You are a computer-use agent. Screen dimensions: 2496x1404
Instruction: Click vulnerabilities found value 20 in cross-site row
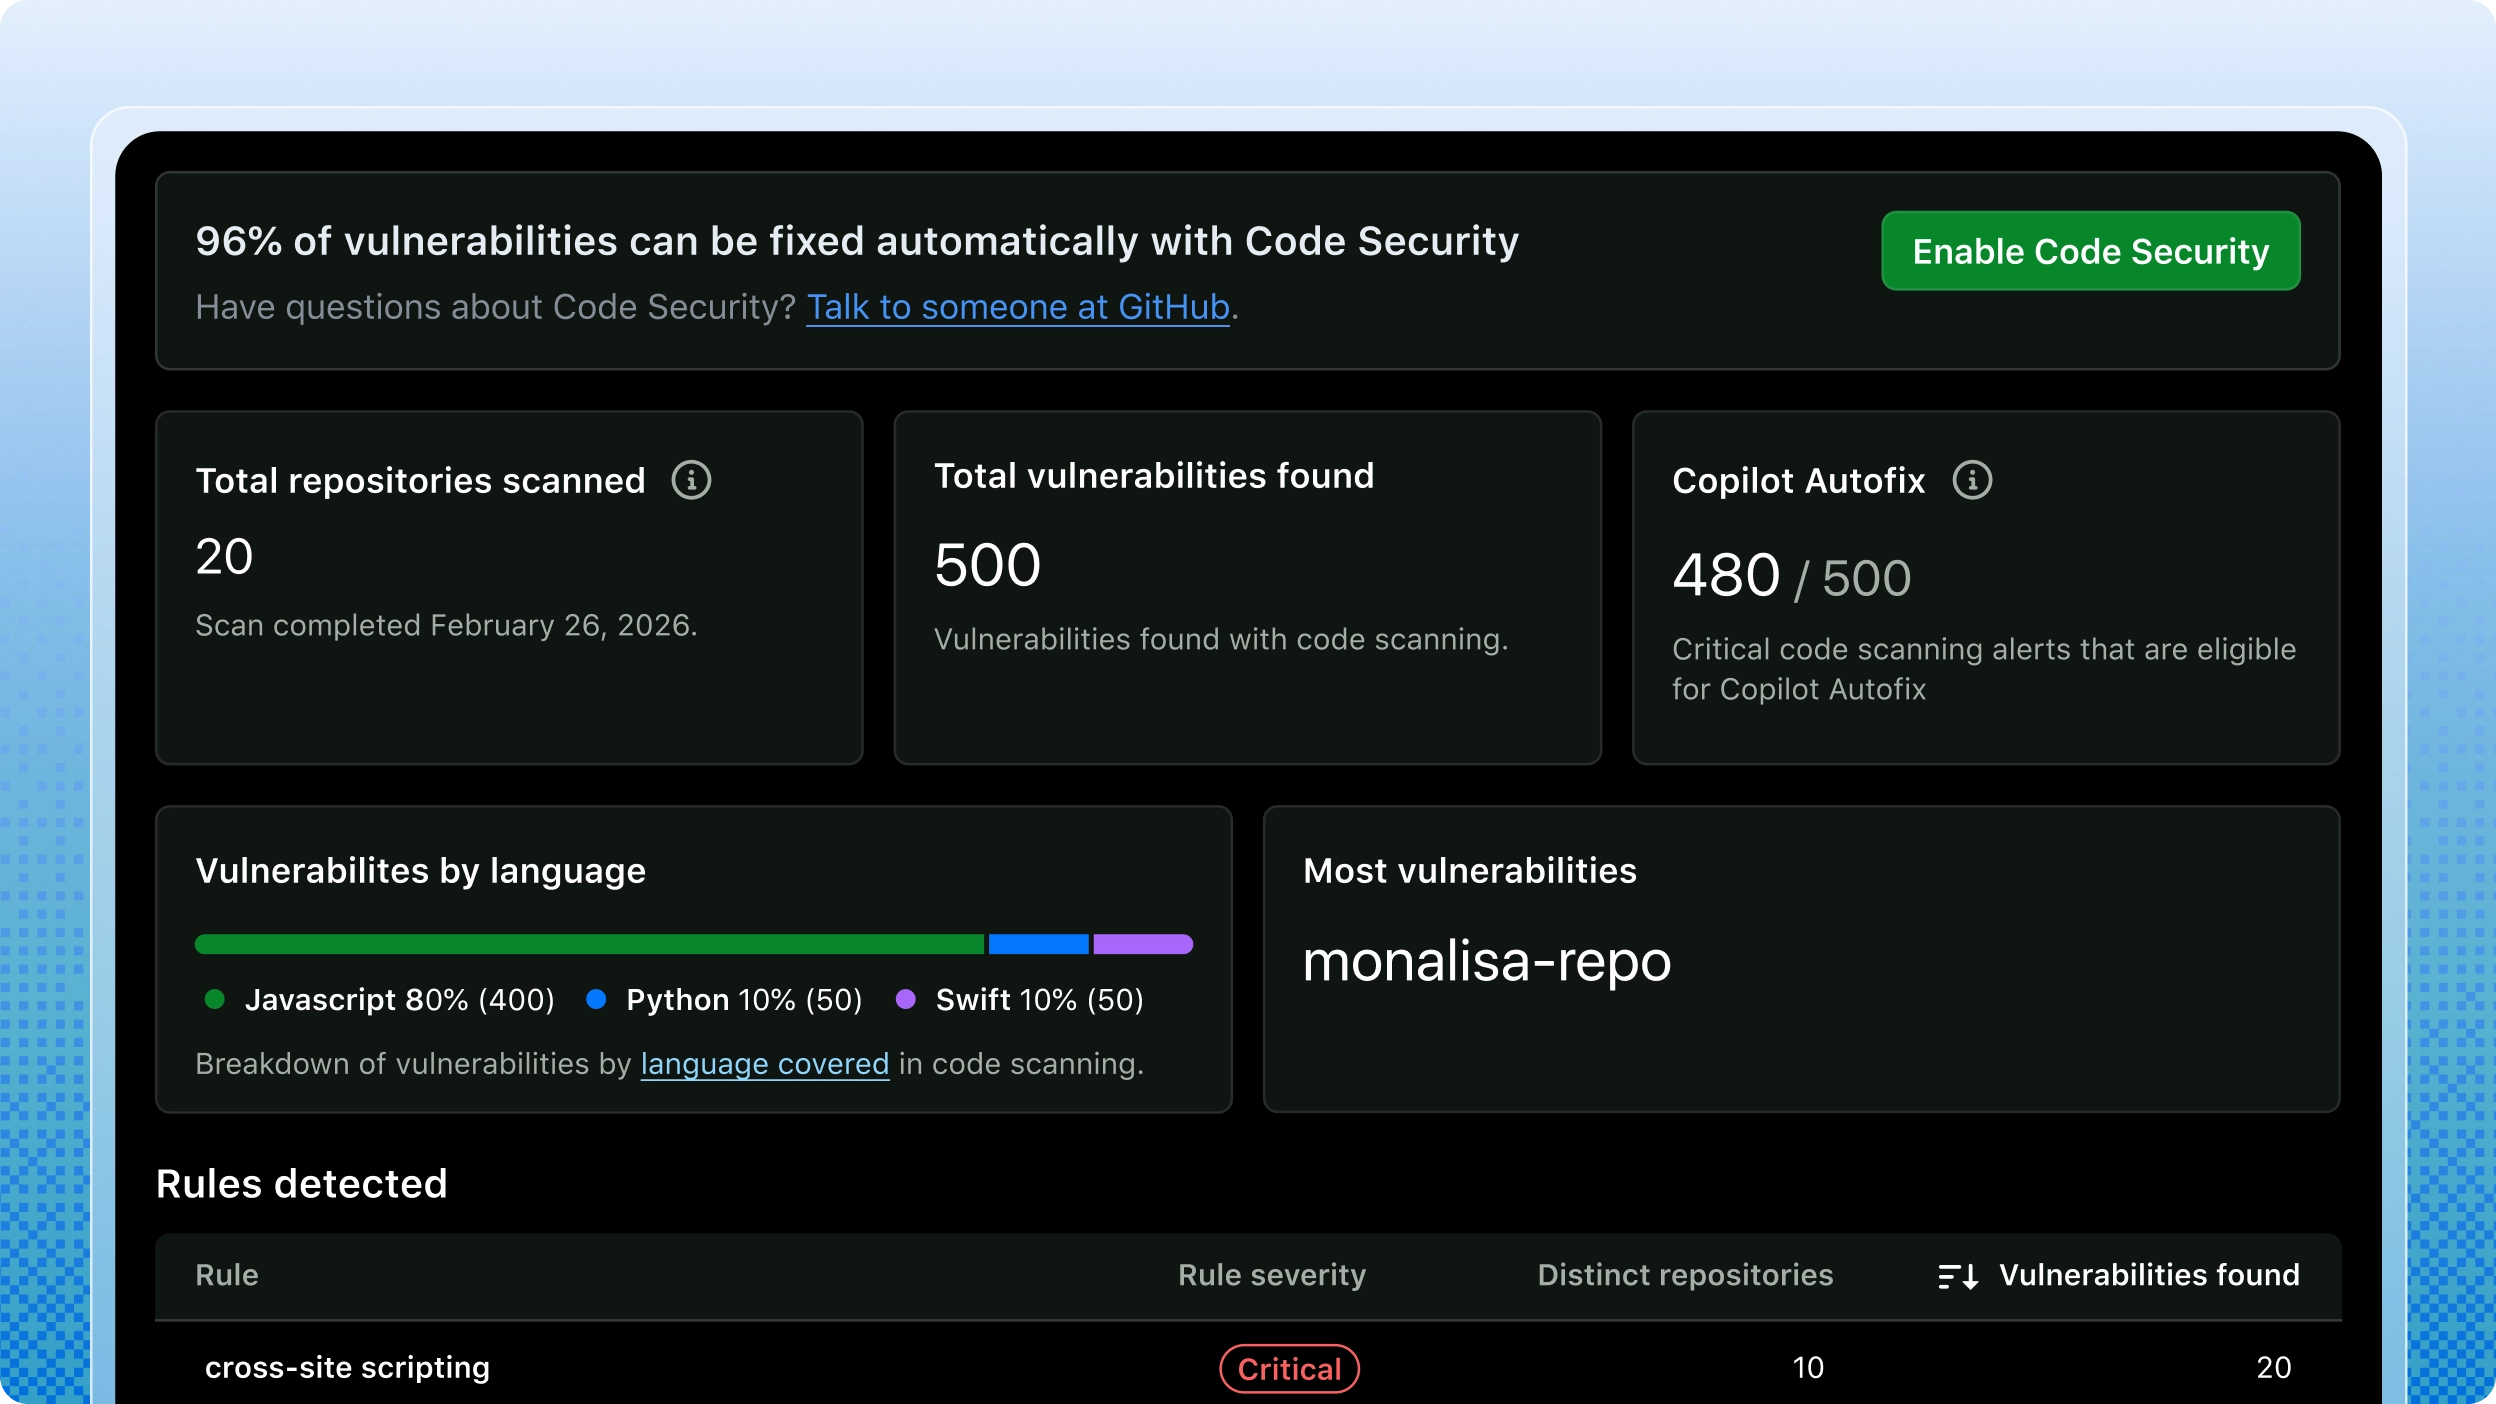point(2273,1367)
